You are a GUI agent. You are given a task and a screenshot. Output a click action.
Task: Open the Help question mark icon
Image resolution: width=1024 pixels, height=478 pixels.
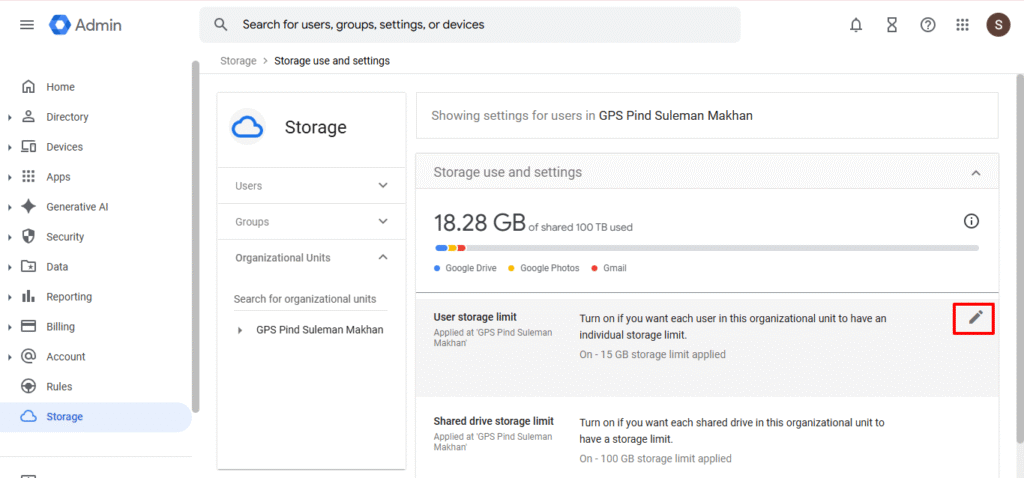(x=928, y=25)
